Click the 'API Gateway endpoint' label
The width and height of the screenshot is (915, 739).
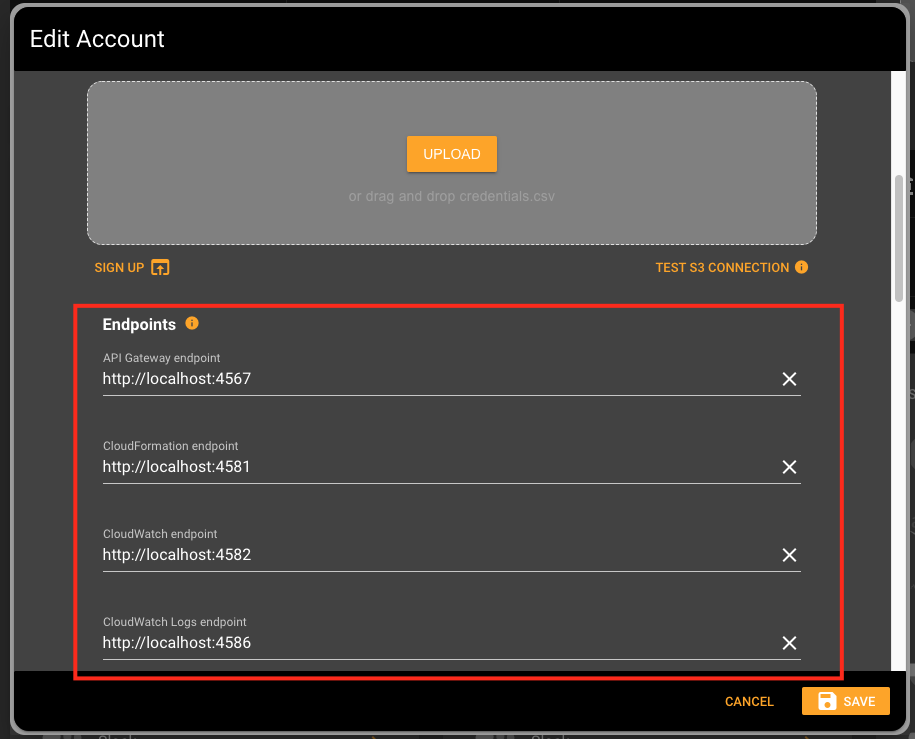point(162,358)
